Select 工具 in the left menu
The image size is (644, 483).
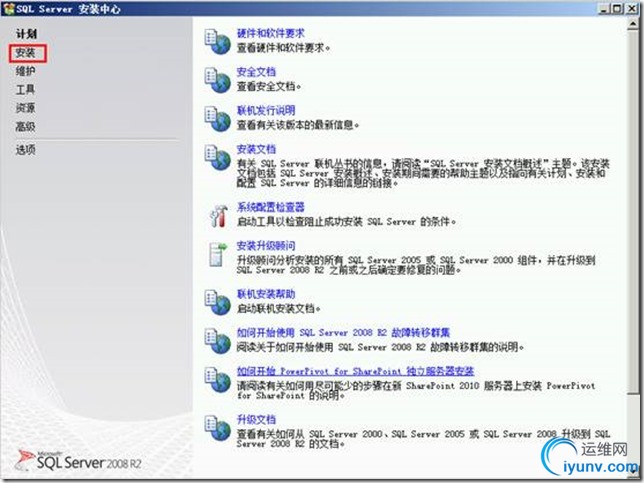pyautogui.click(x=25, y=90)
